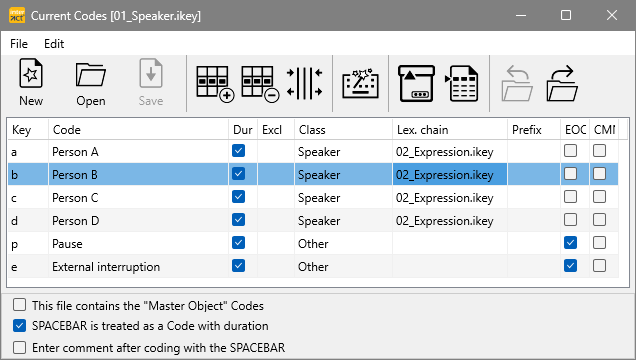Toggle Dur checkbox for Pause
The width and height of the screenshot is (636, 360).
[238, 243]
